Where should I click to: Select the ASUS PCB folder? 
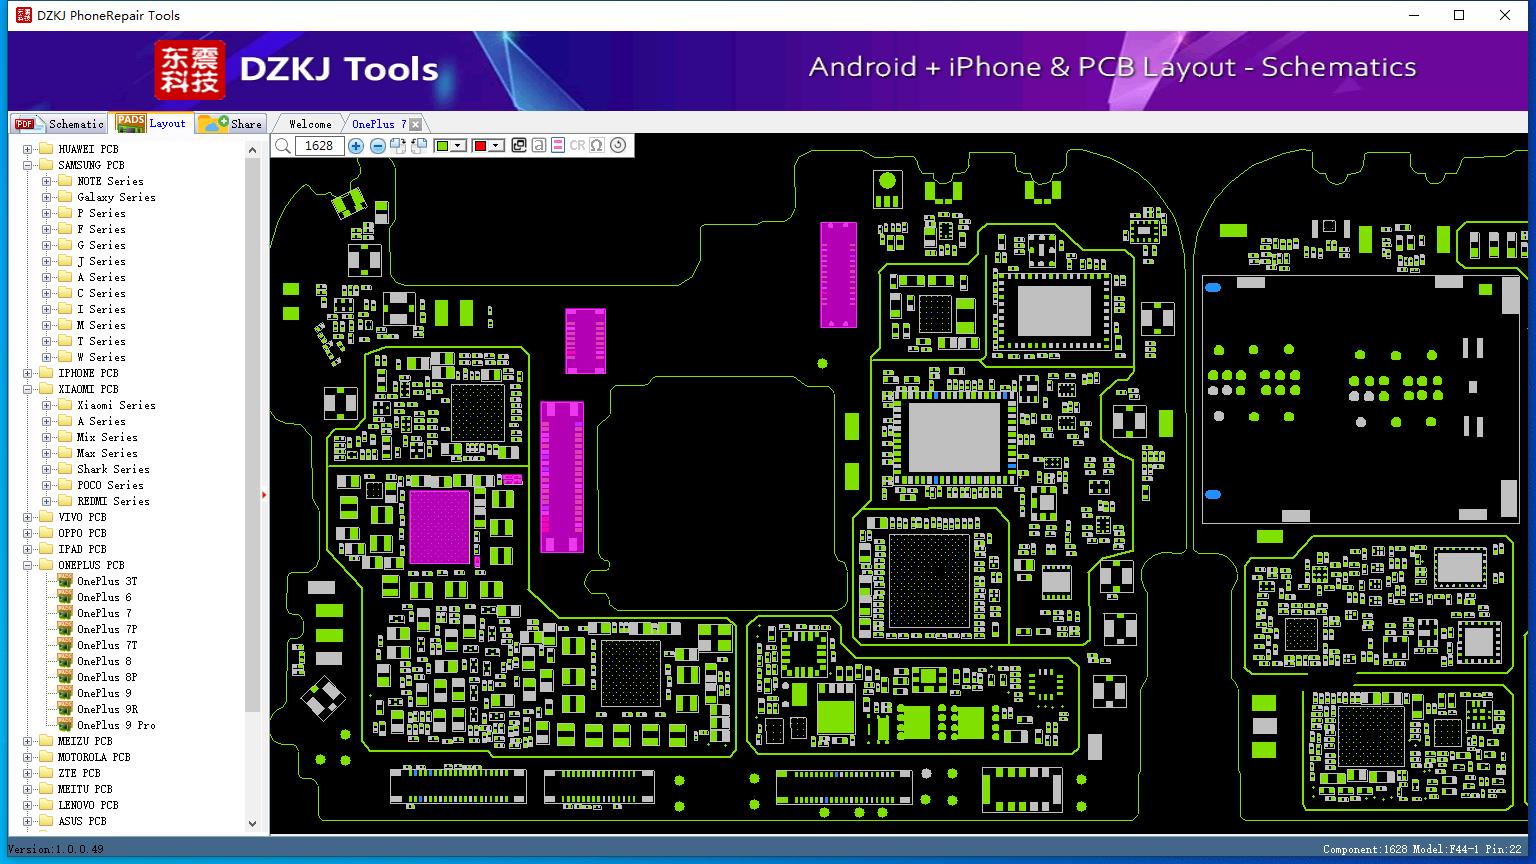pyautogui.click(x=82, y=822)
